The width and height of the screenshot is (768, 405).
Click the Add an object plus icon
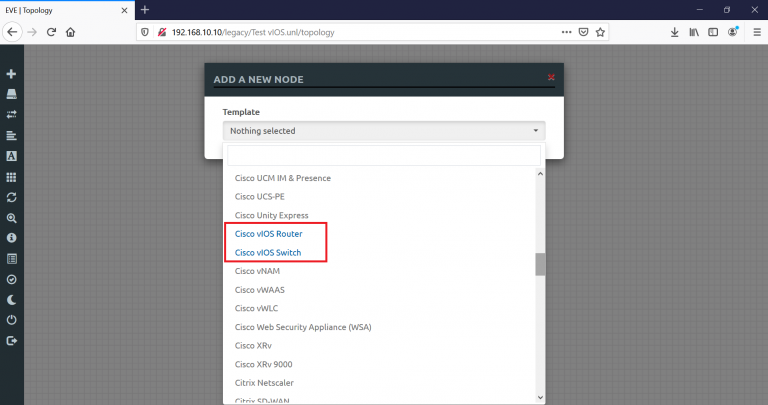tap(11, 74)
